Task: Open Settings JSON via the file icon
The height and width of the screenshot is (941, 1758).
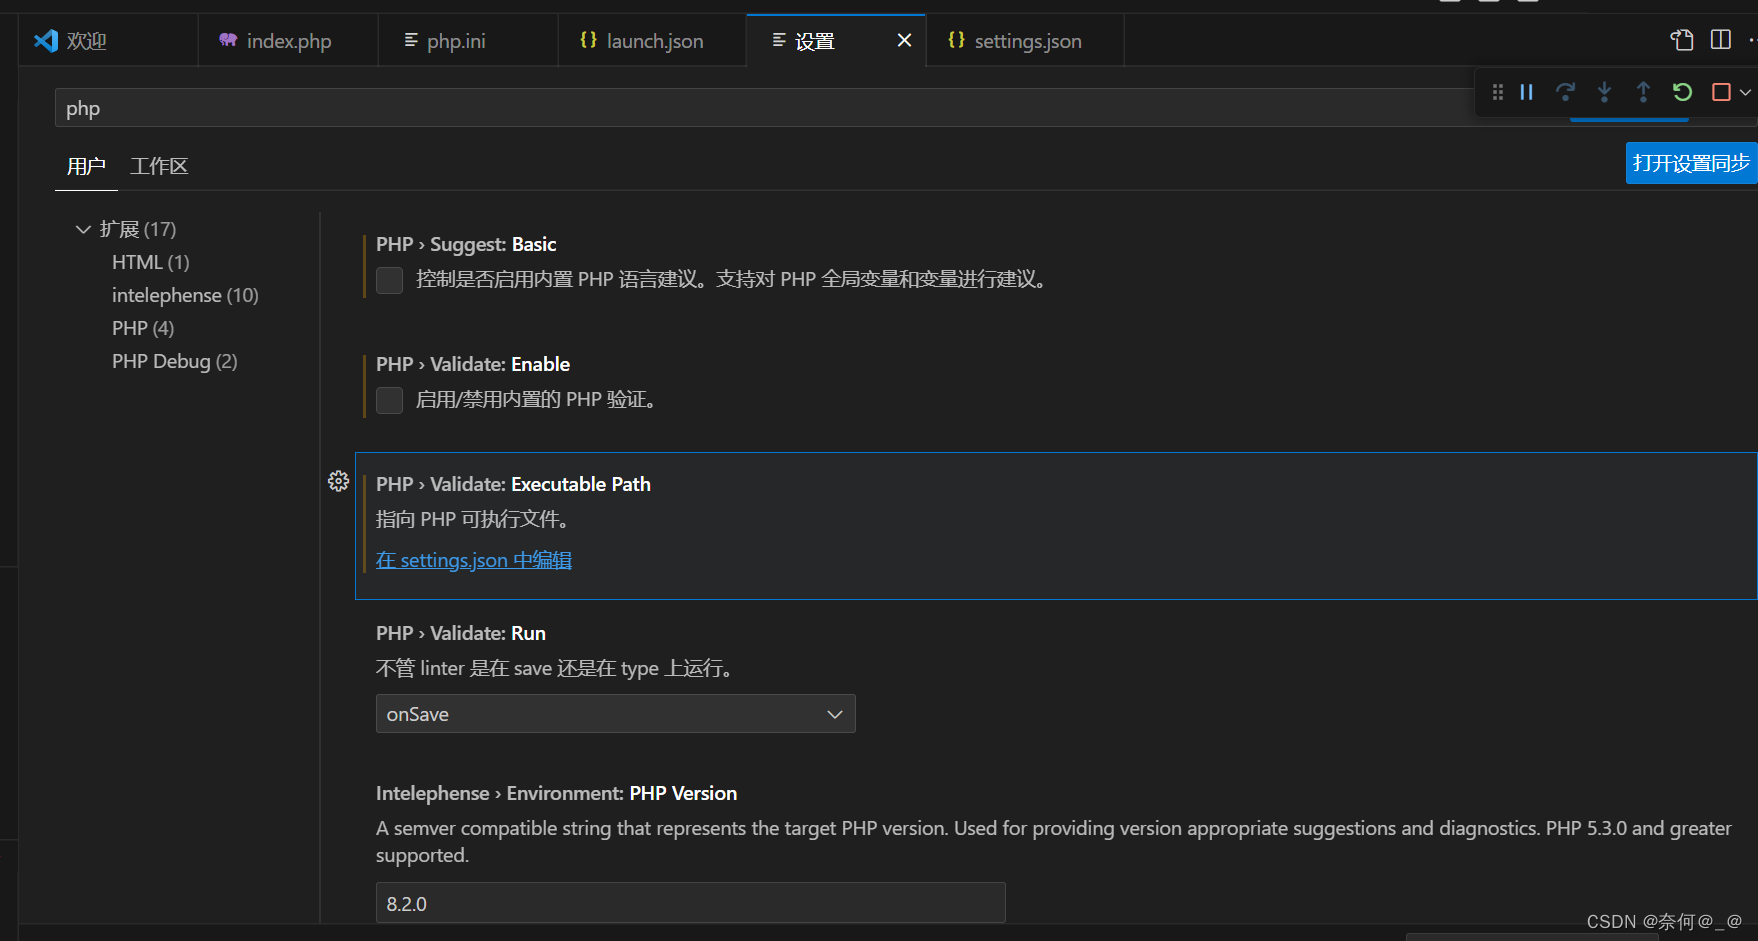Action: point(1681,40)
